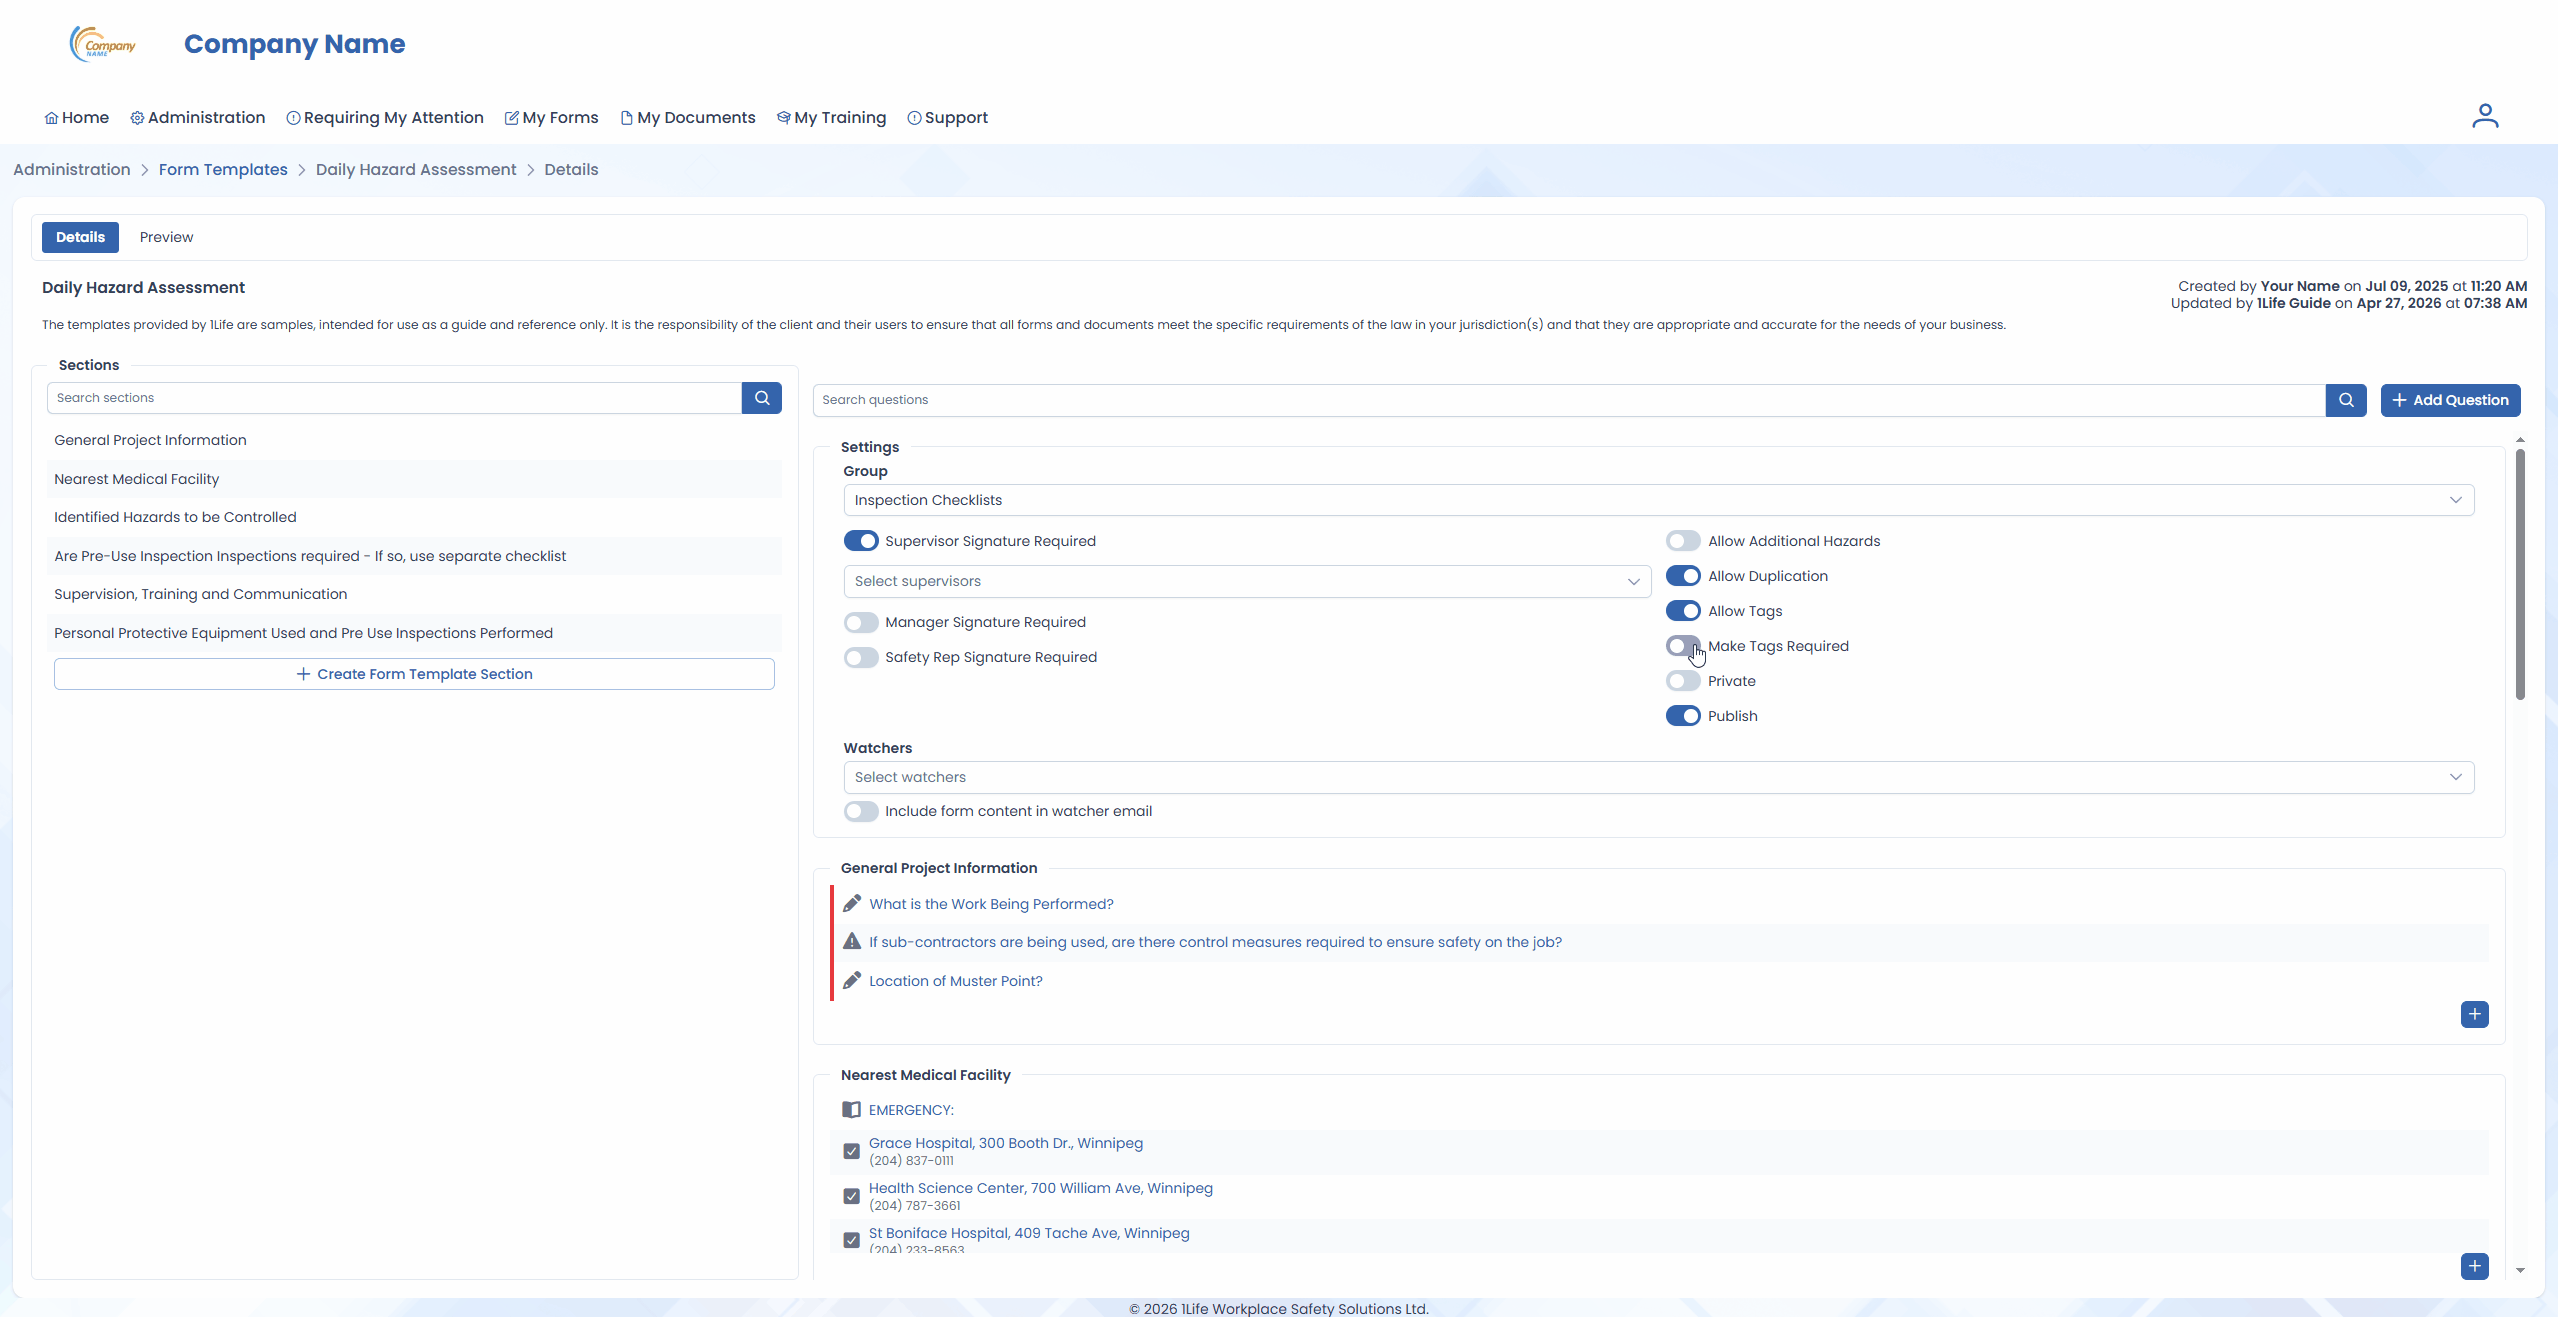Click checkbox icon for St Boniface Hospital entry
This screenshot has width=2558, height=1317.
852,1240
